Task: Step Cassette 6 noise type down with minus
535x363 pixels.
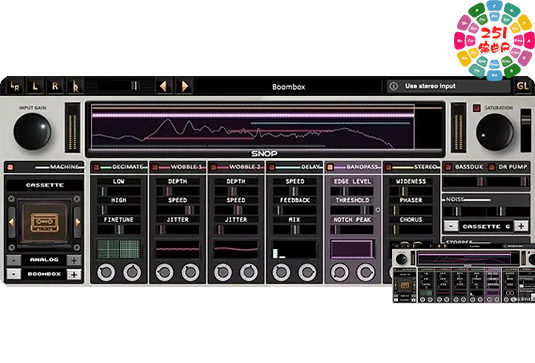Action: [451, 226]
